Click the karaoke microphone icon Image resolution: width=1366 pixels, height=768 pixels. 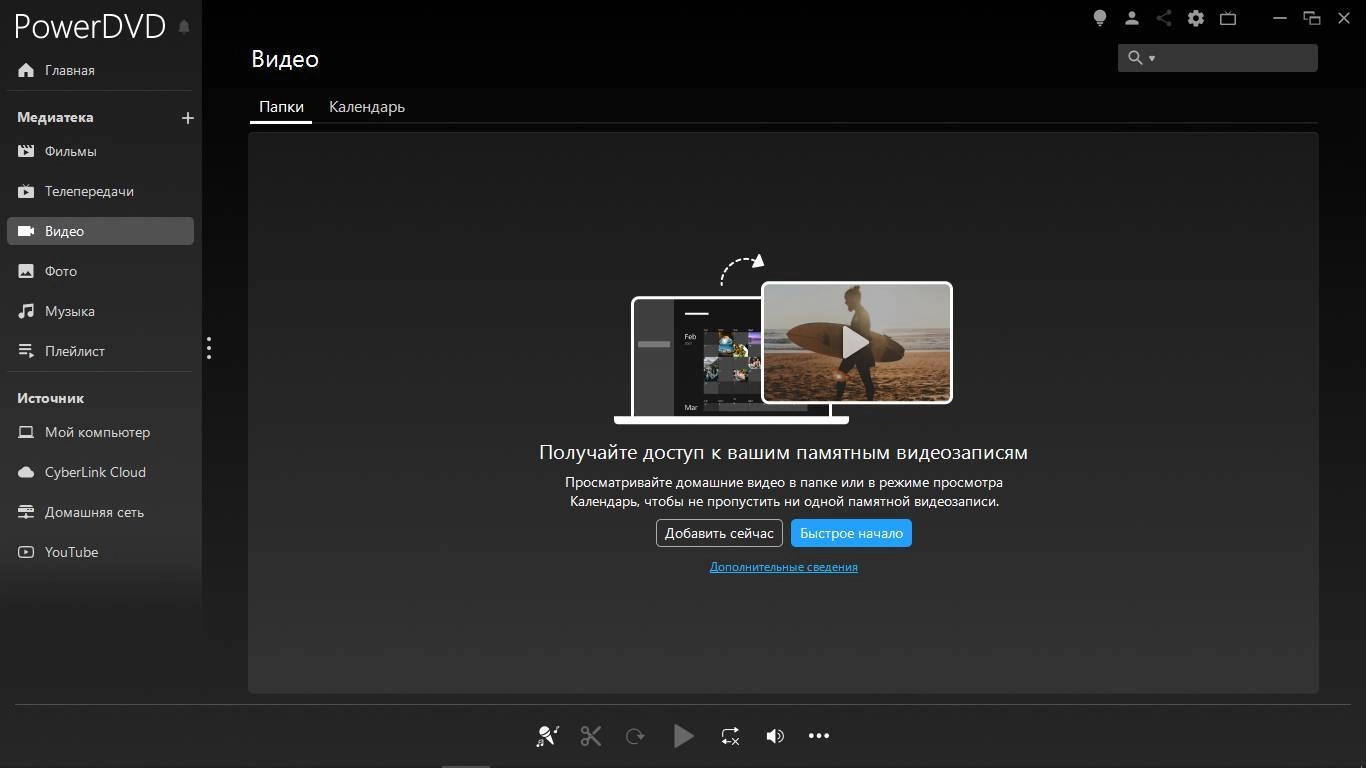[547, 736]
